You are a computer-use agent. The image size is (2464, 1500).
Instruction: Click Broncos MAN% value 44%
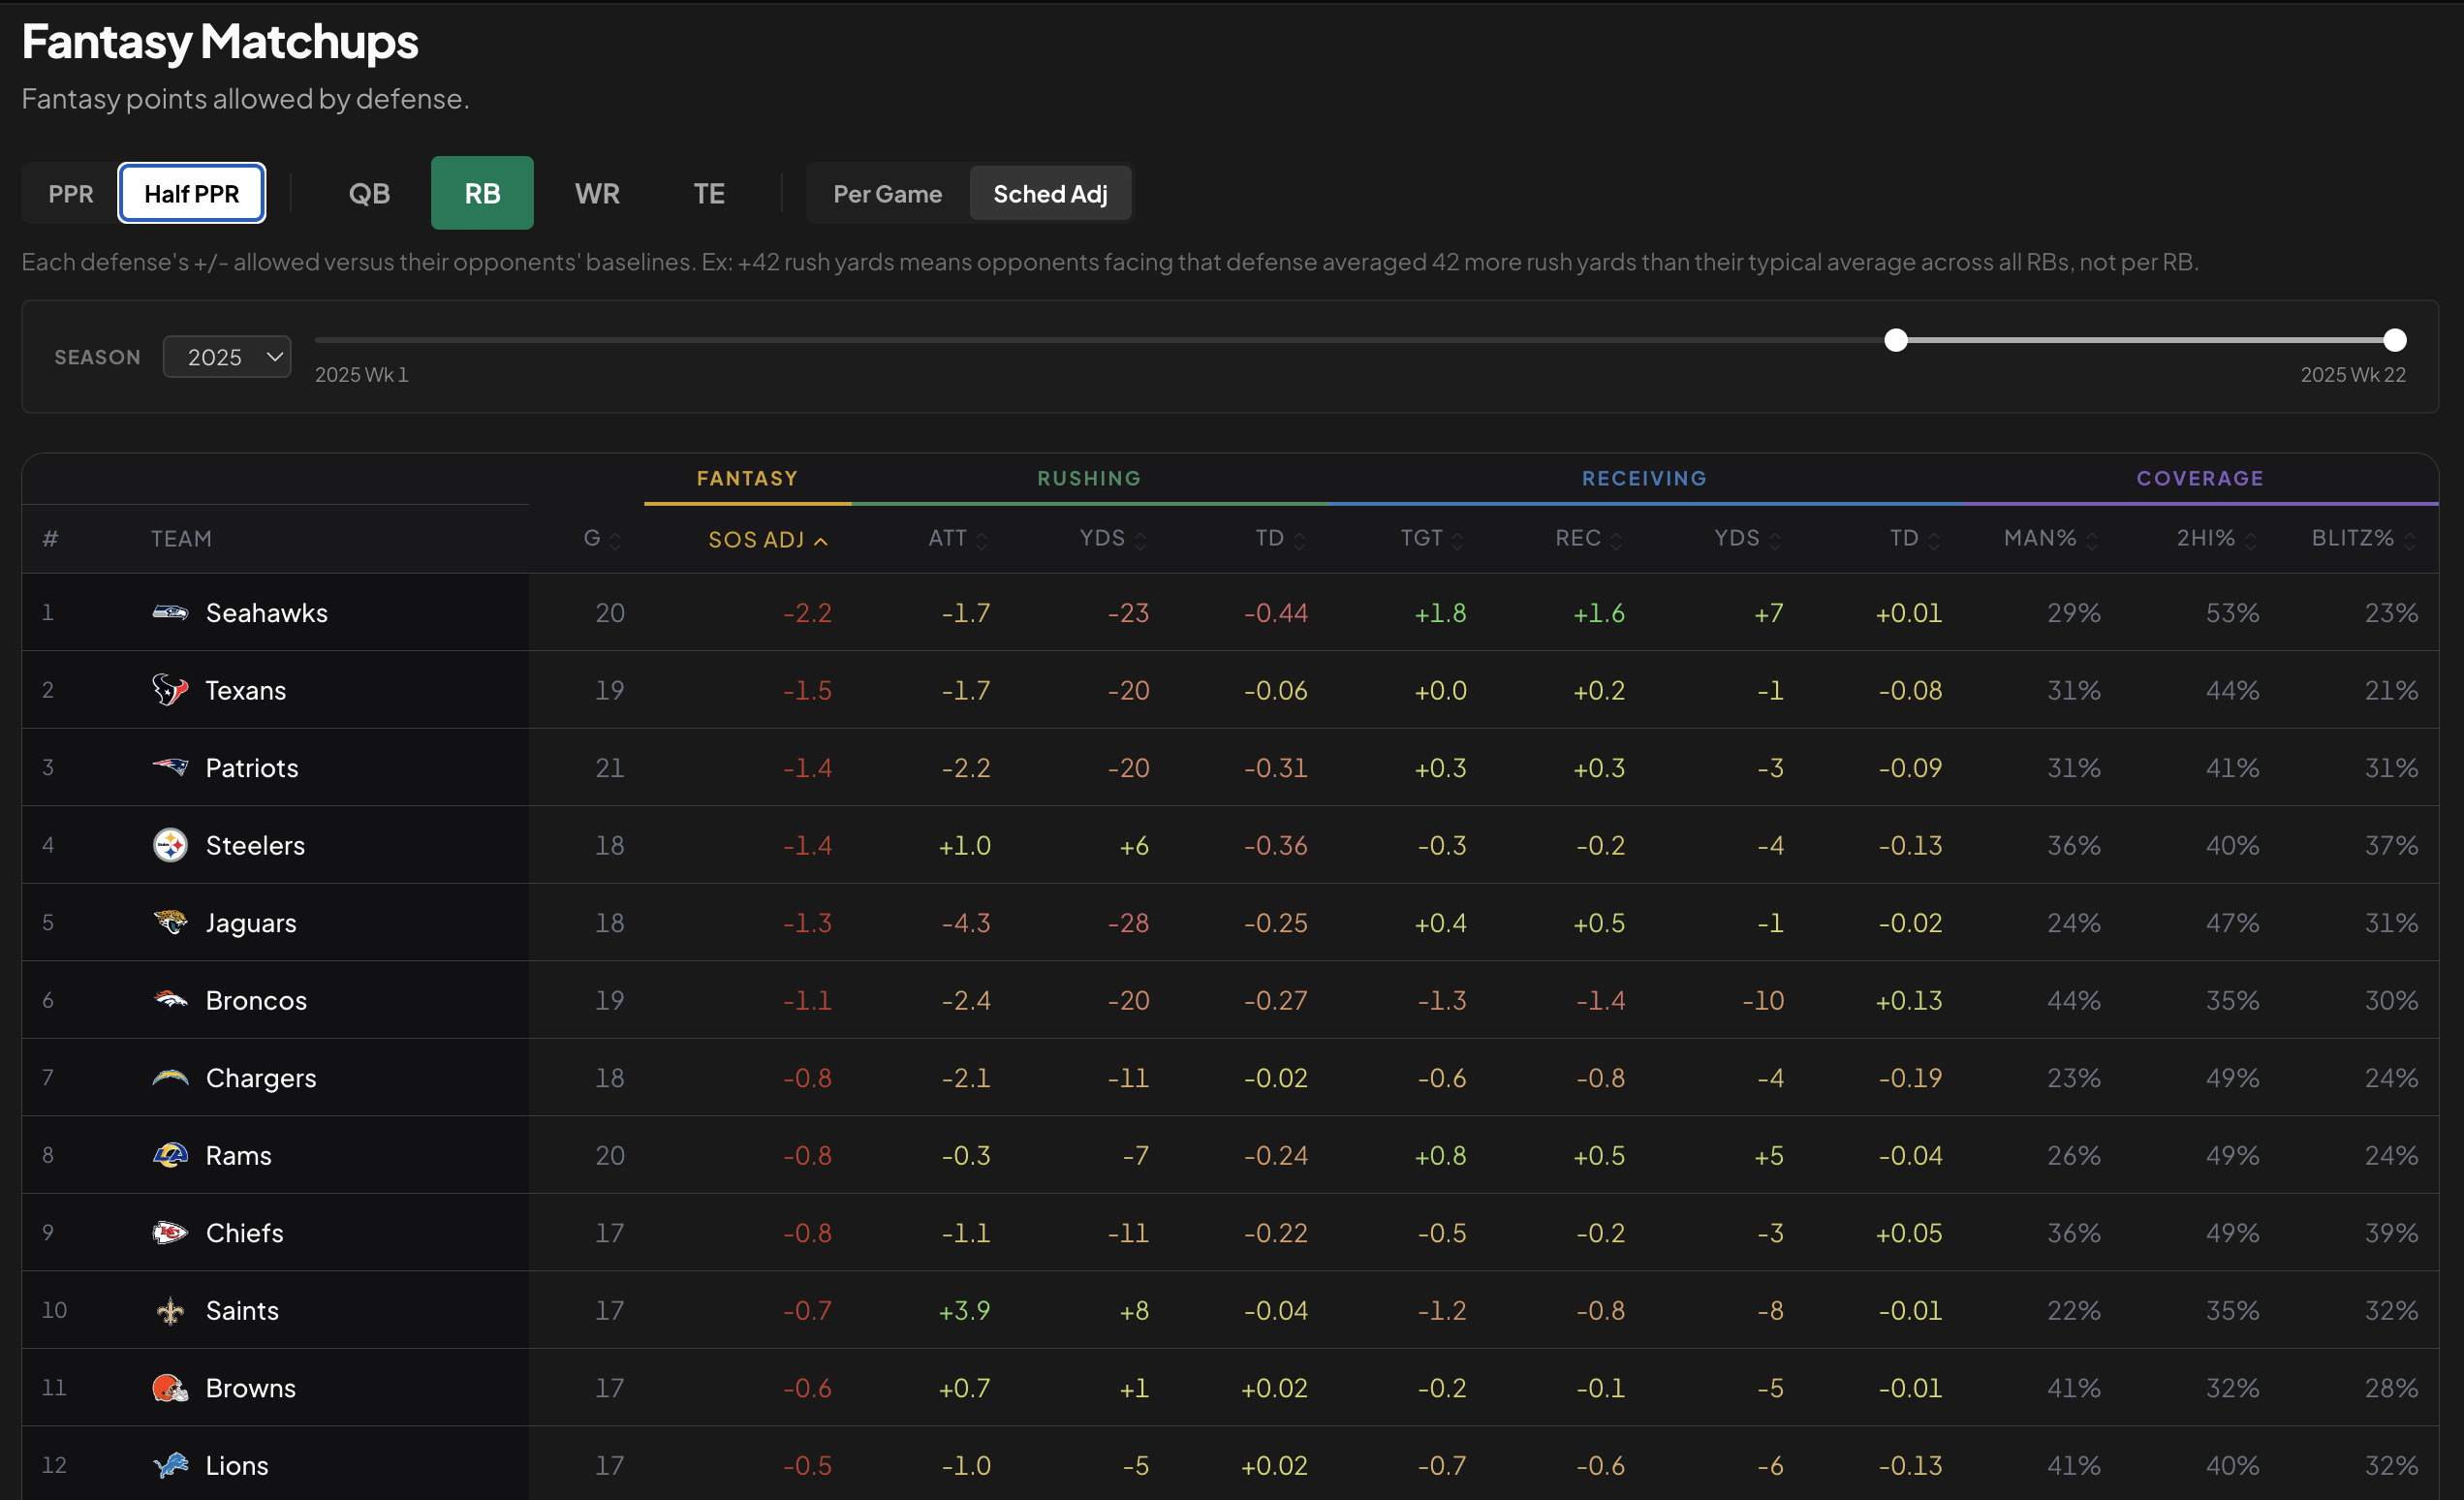[2074, 1000]
